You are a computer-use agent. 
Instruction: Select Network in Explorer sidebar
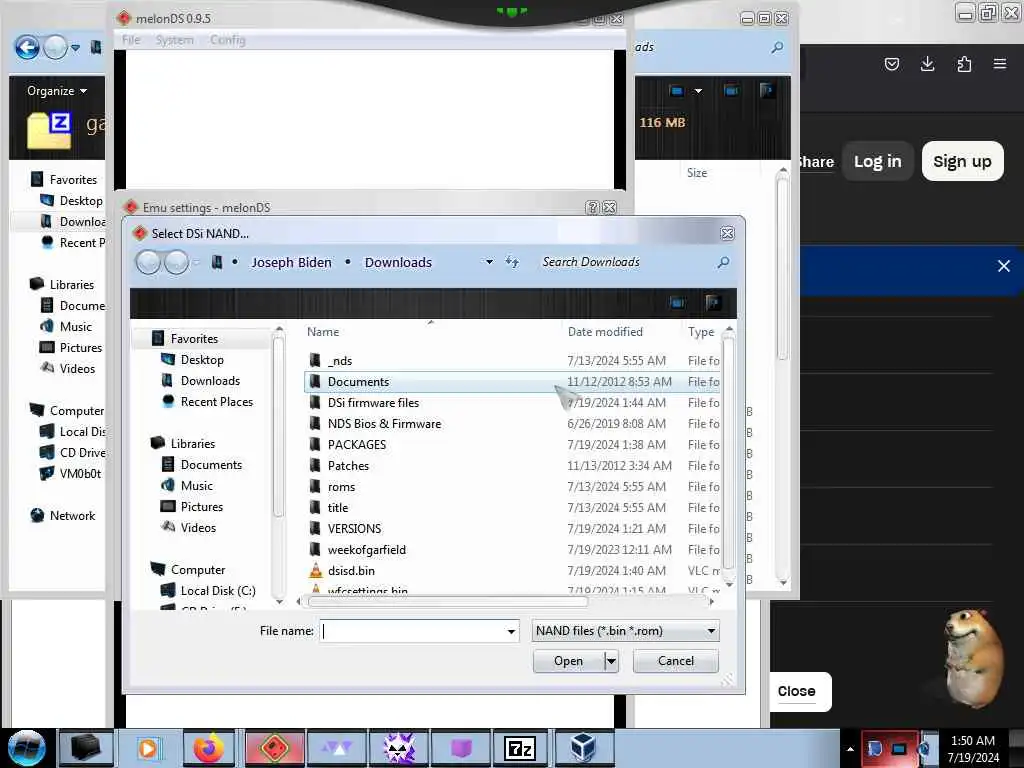(x=72, y=515)
